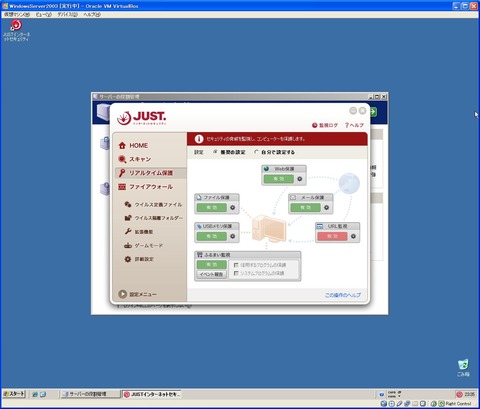This screenshot has height=409, width=480.
Task: Open ヘルプ menu in VirtualBox menu bar
Action: tap(92, 14)
